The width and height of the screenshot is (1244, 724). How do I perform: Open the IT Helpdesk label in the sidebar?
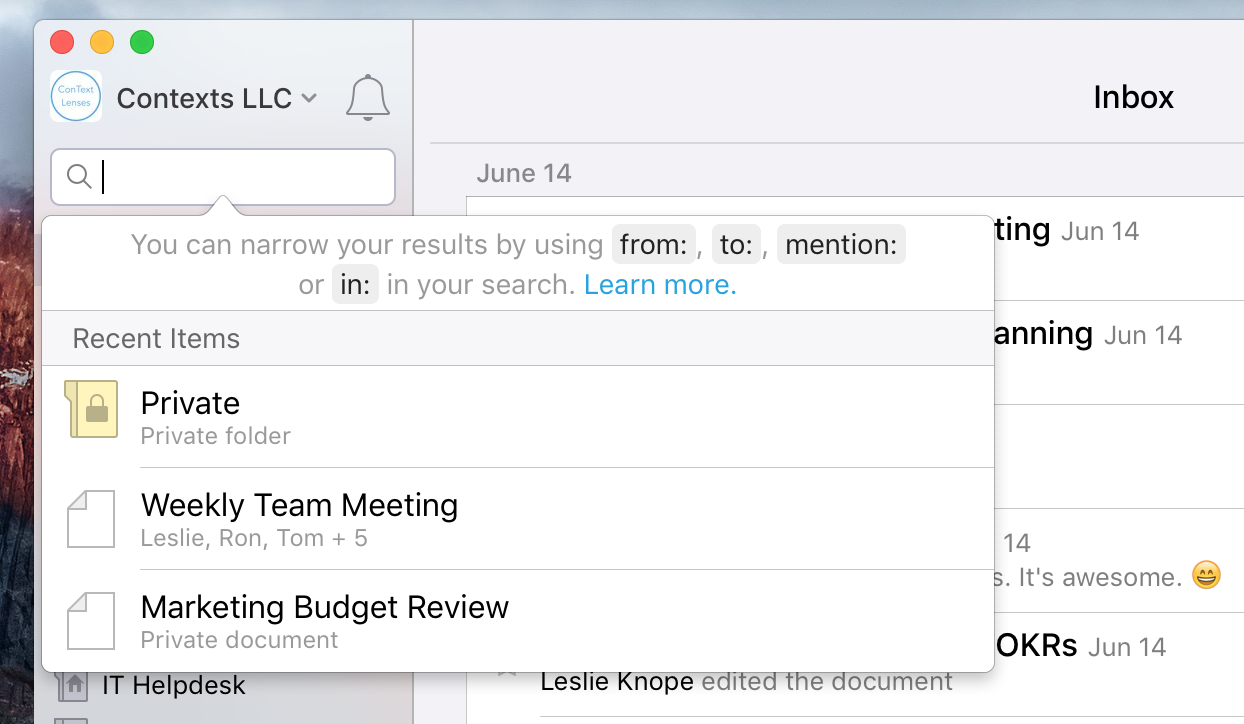174,686
